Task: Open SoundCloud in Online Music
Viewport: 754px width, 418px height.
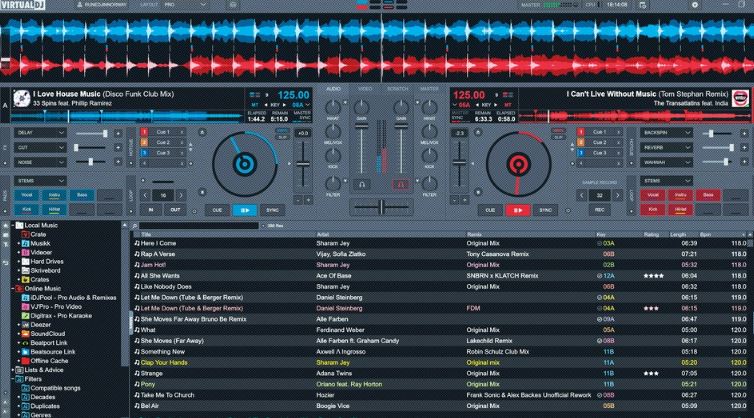Action: click(x=48, y=333)
